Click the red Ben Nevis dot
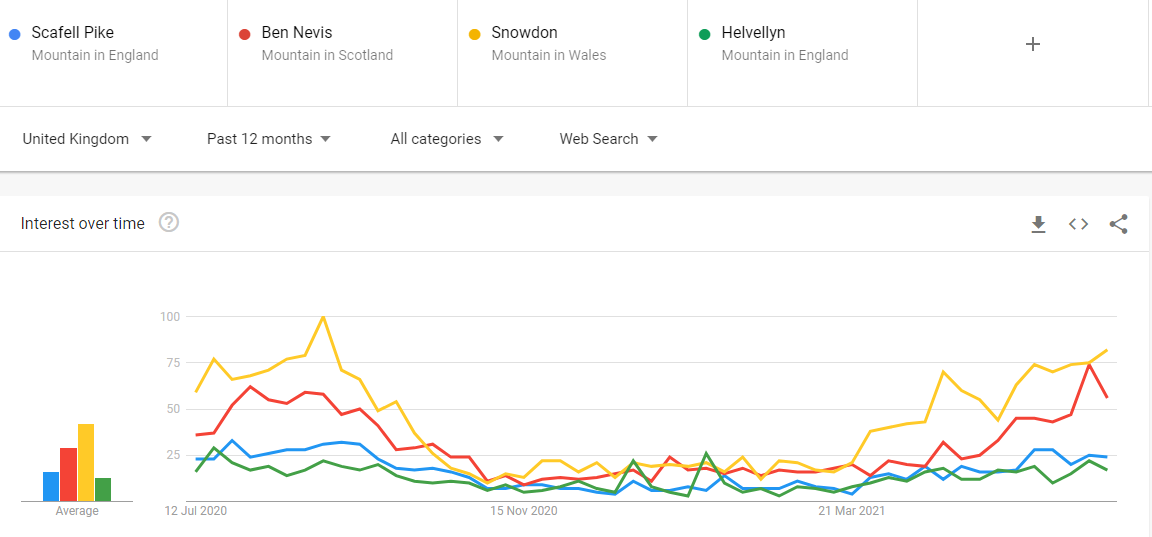The width and height of the screenshot is (1152, 537). coord(244,34)
